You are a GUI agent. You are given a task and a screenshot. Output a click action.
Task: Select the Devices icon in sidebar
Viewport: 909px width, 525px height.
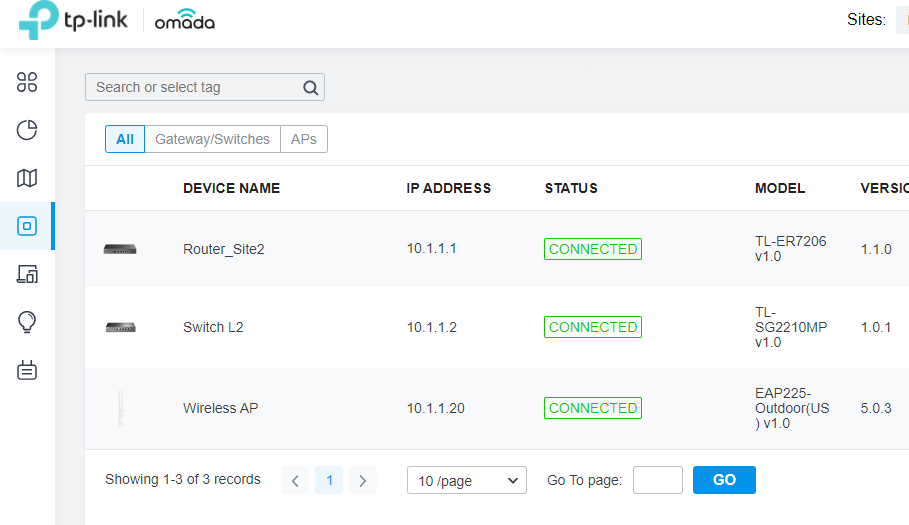pyautogui.click(x=27, y=226)
